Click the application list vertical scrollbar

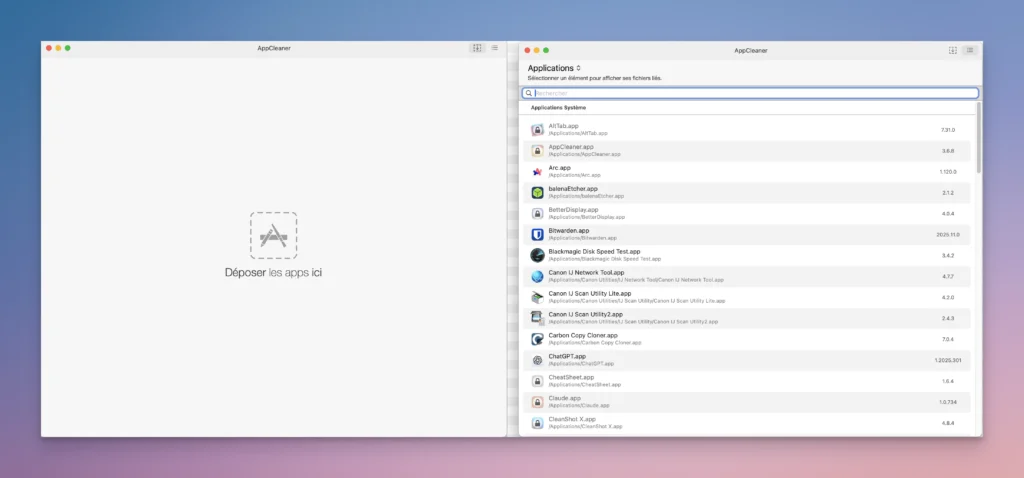point(979,137)
